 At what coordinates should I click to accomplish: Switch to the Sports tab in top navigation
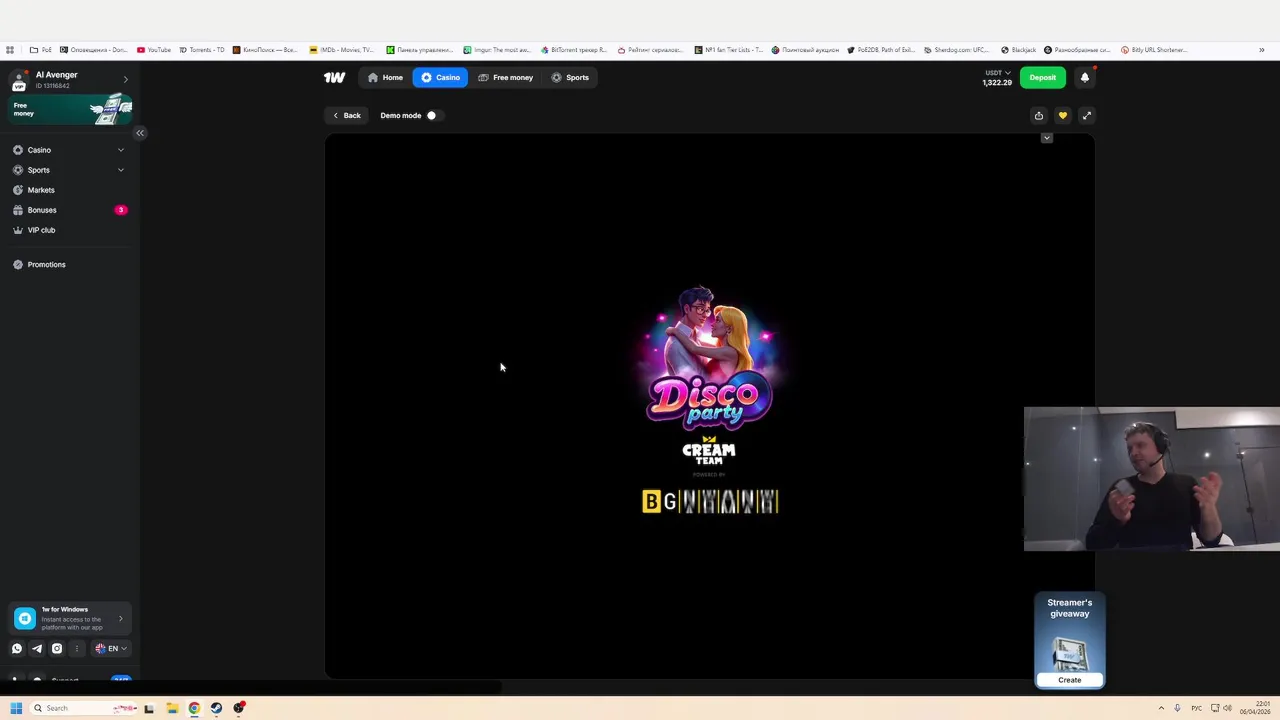point(570,77)
